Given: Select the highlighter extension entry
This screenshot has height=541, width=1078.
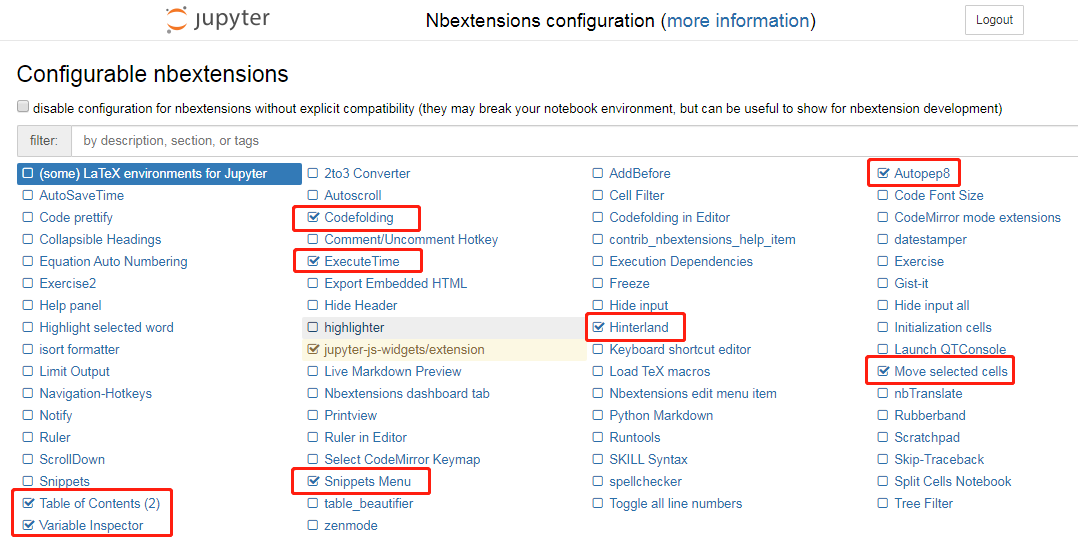Looking at the screenshot, I should click(354, 327).
